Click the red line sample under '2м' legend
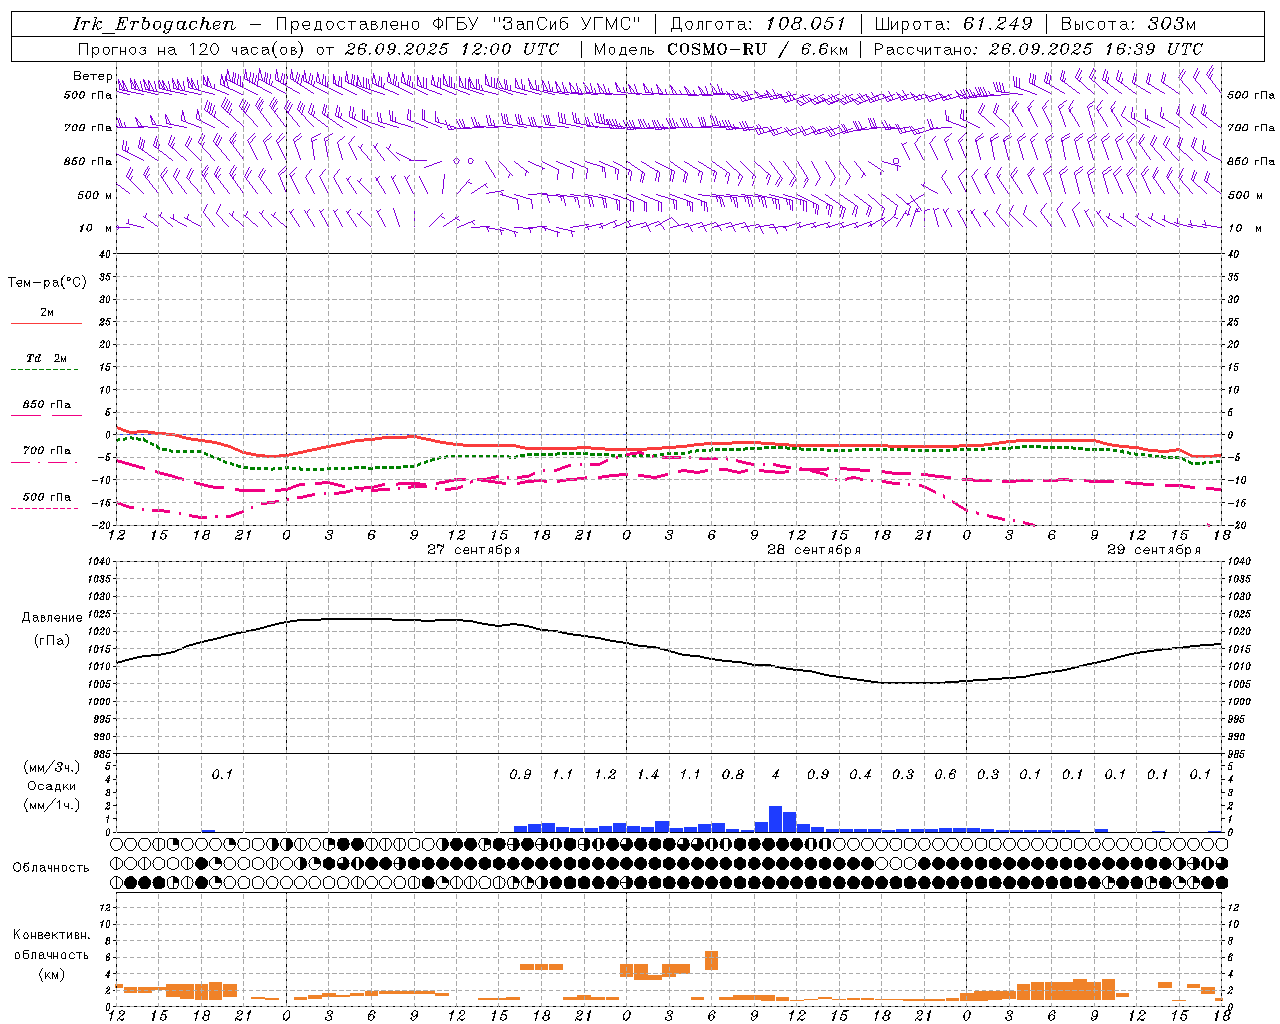The height and width of the screenshot is (1024, 1280). pos(46,323)
